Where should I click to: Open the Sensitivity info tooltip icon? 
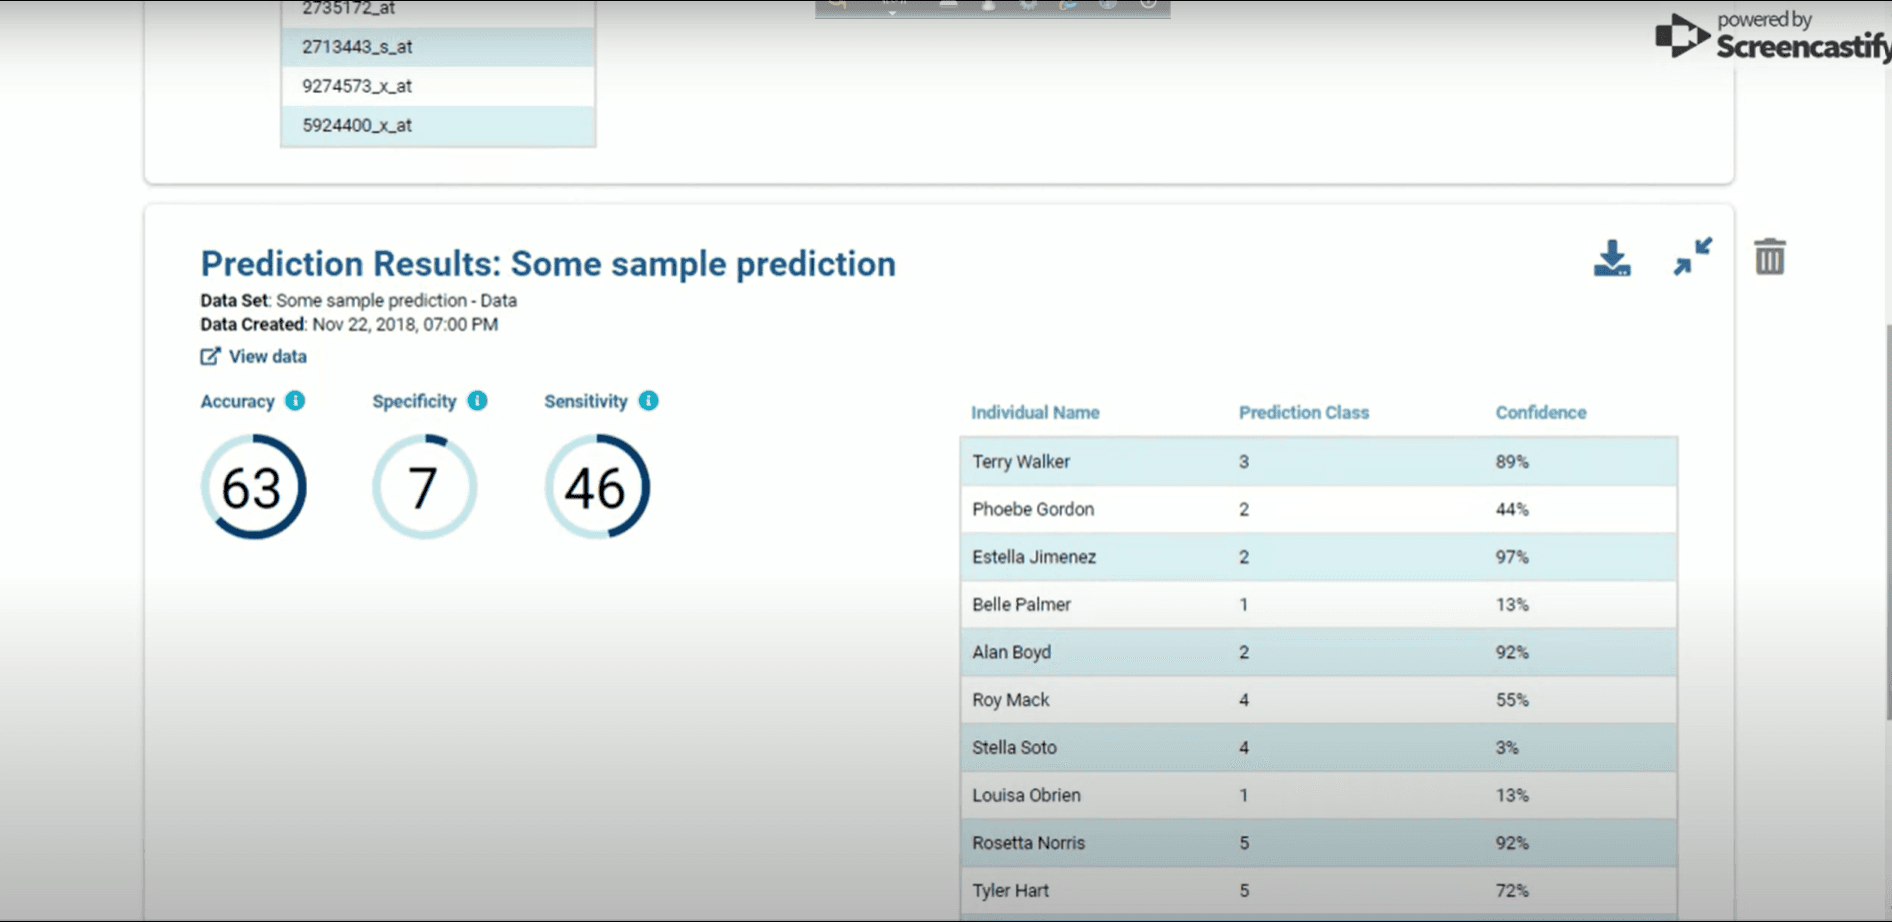pyautogui.click(x=649, y=401)
